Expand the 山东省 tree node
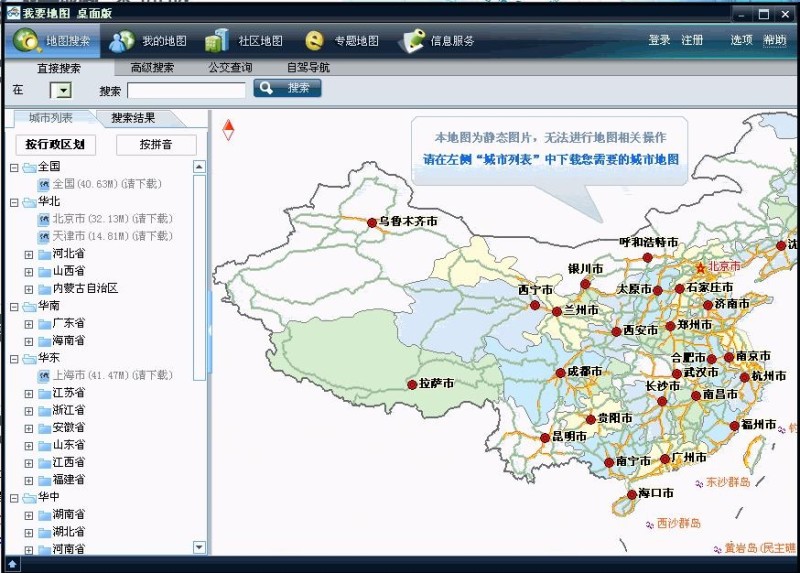This screenshot has height=573, width=800. pyautogui.click(x=29, y=446)
